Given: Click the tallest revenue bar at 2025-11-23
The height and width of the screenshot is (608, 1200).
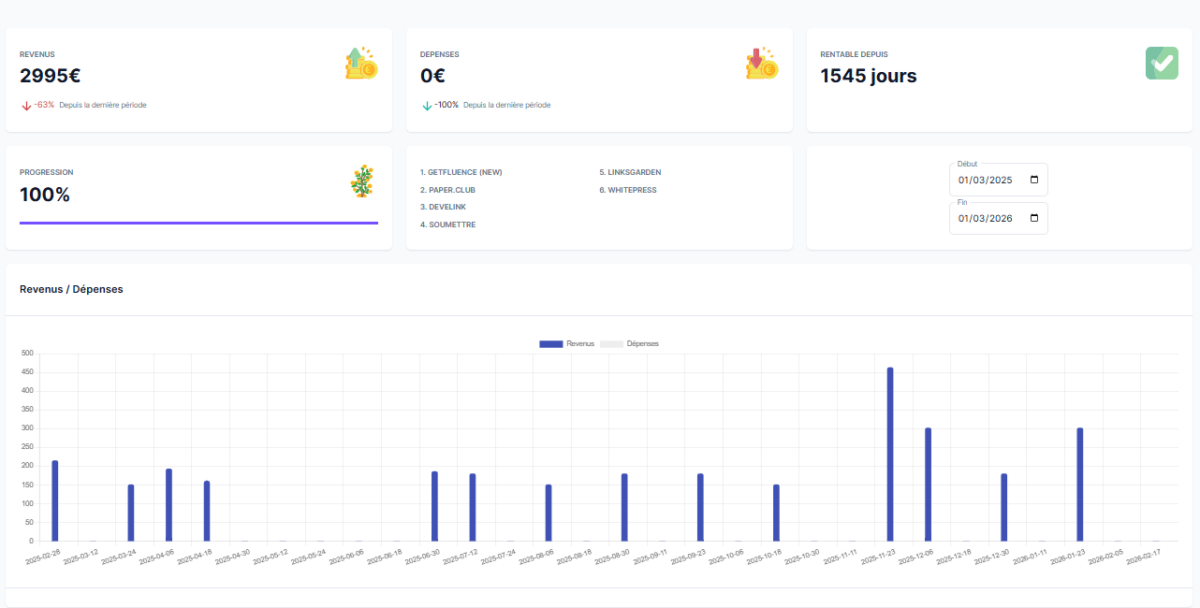Looking at the screenshot, I should pyautogui.click(x=890, y=455).
